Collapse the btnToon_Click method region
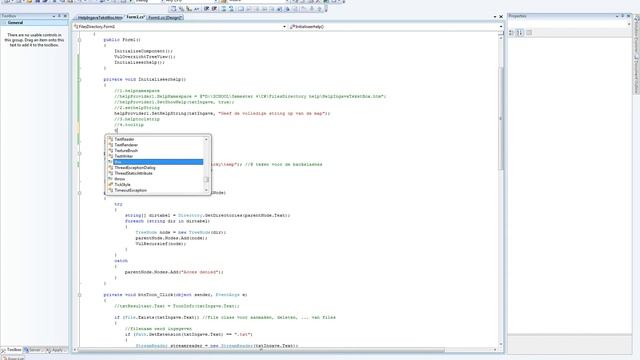Image resolution: width=640 pixels, height=360 pixels. (80, 295)
